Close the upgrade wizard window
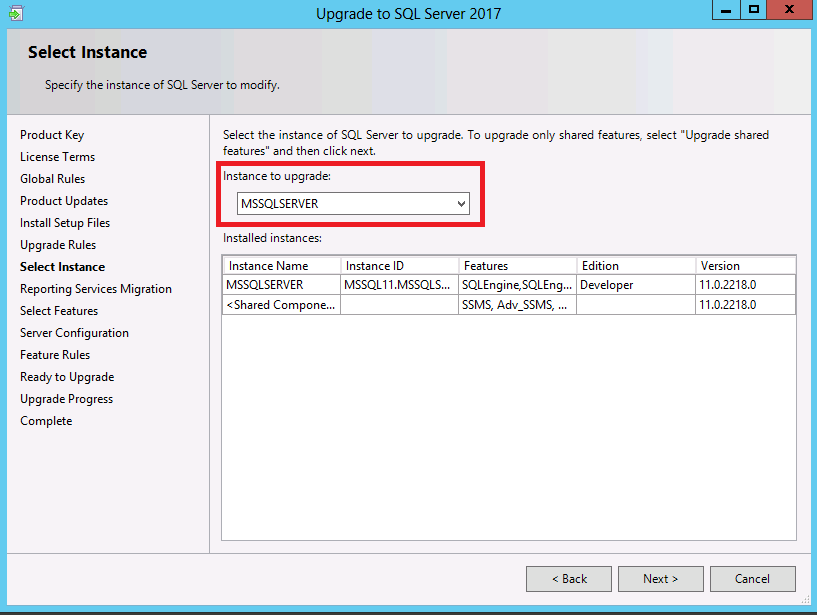817x615 pixels. 789,10
